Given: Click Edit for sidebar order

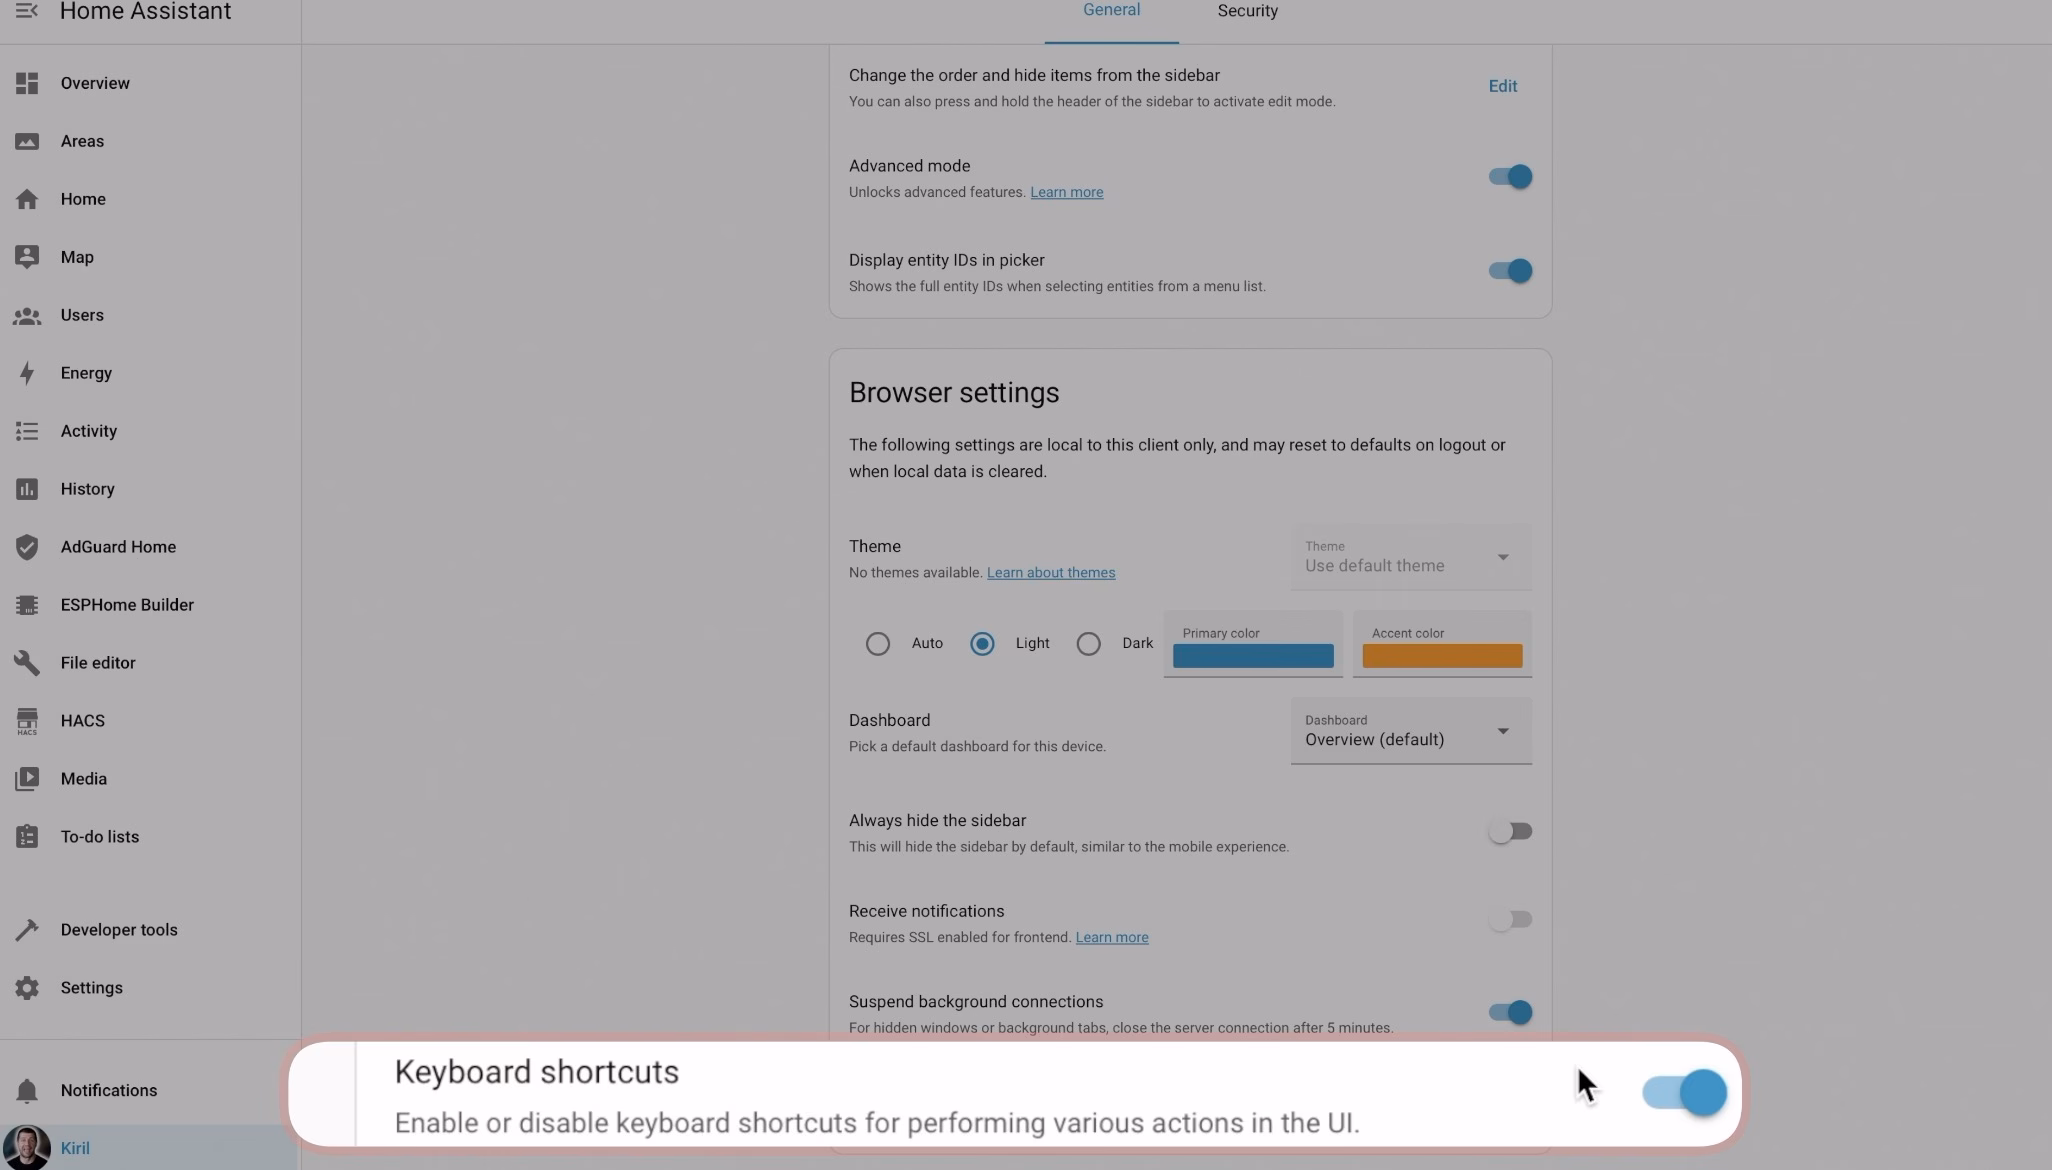Looking at the screenshot, I should (x=1502, y=87).
